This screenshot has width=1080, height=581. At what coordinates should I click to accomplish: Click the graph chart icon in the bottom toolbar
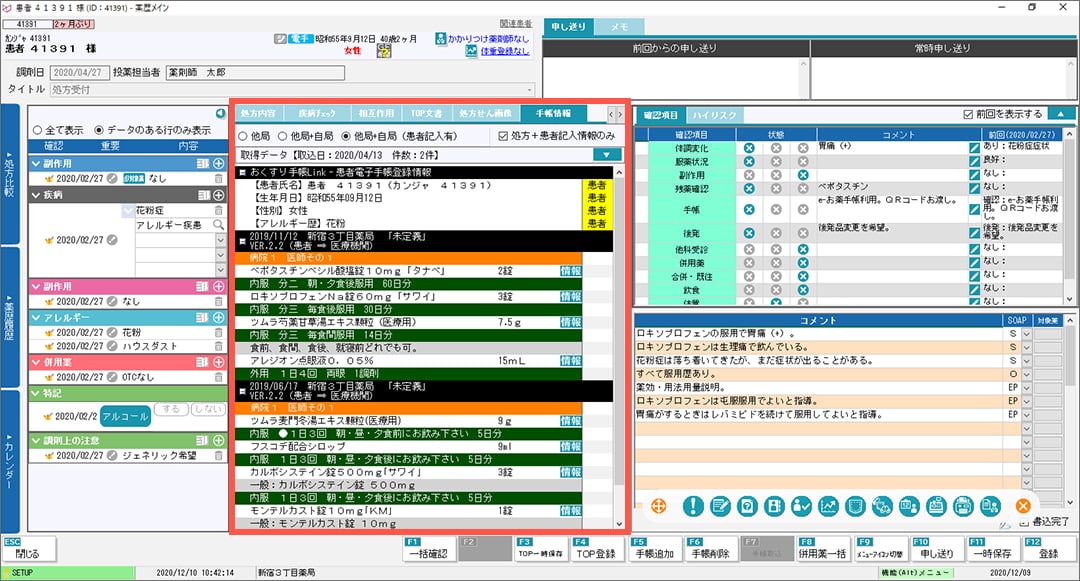point(828,507)
